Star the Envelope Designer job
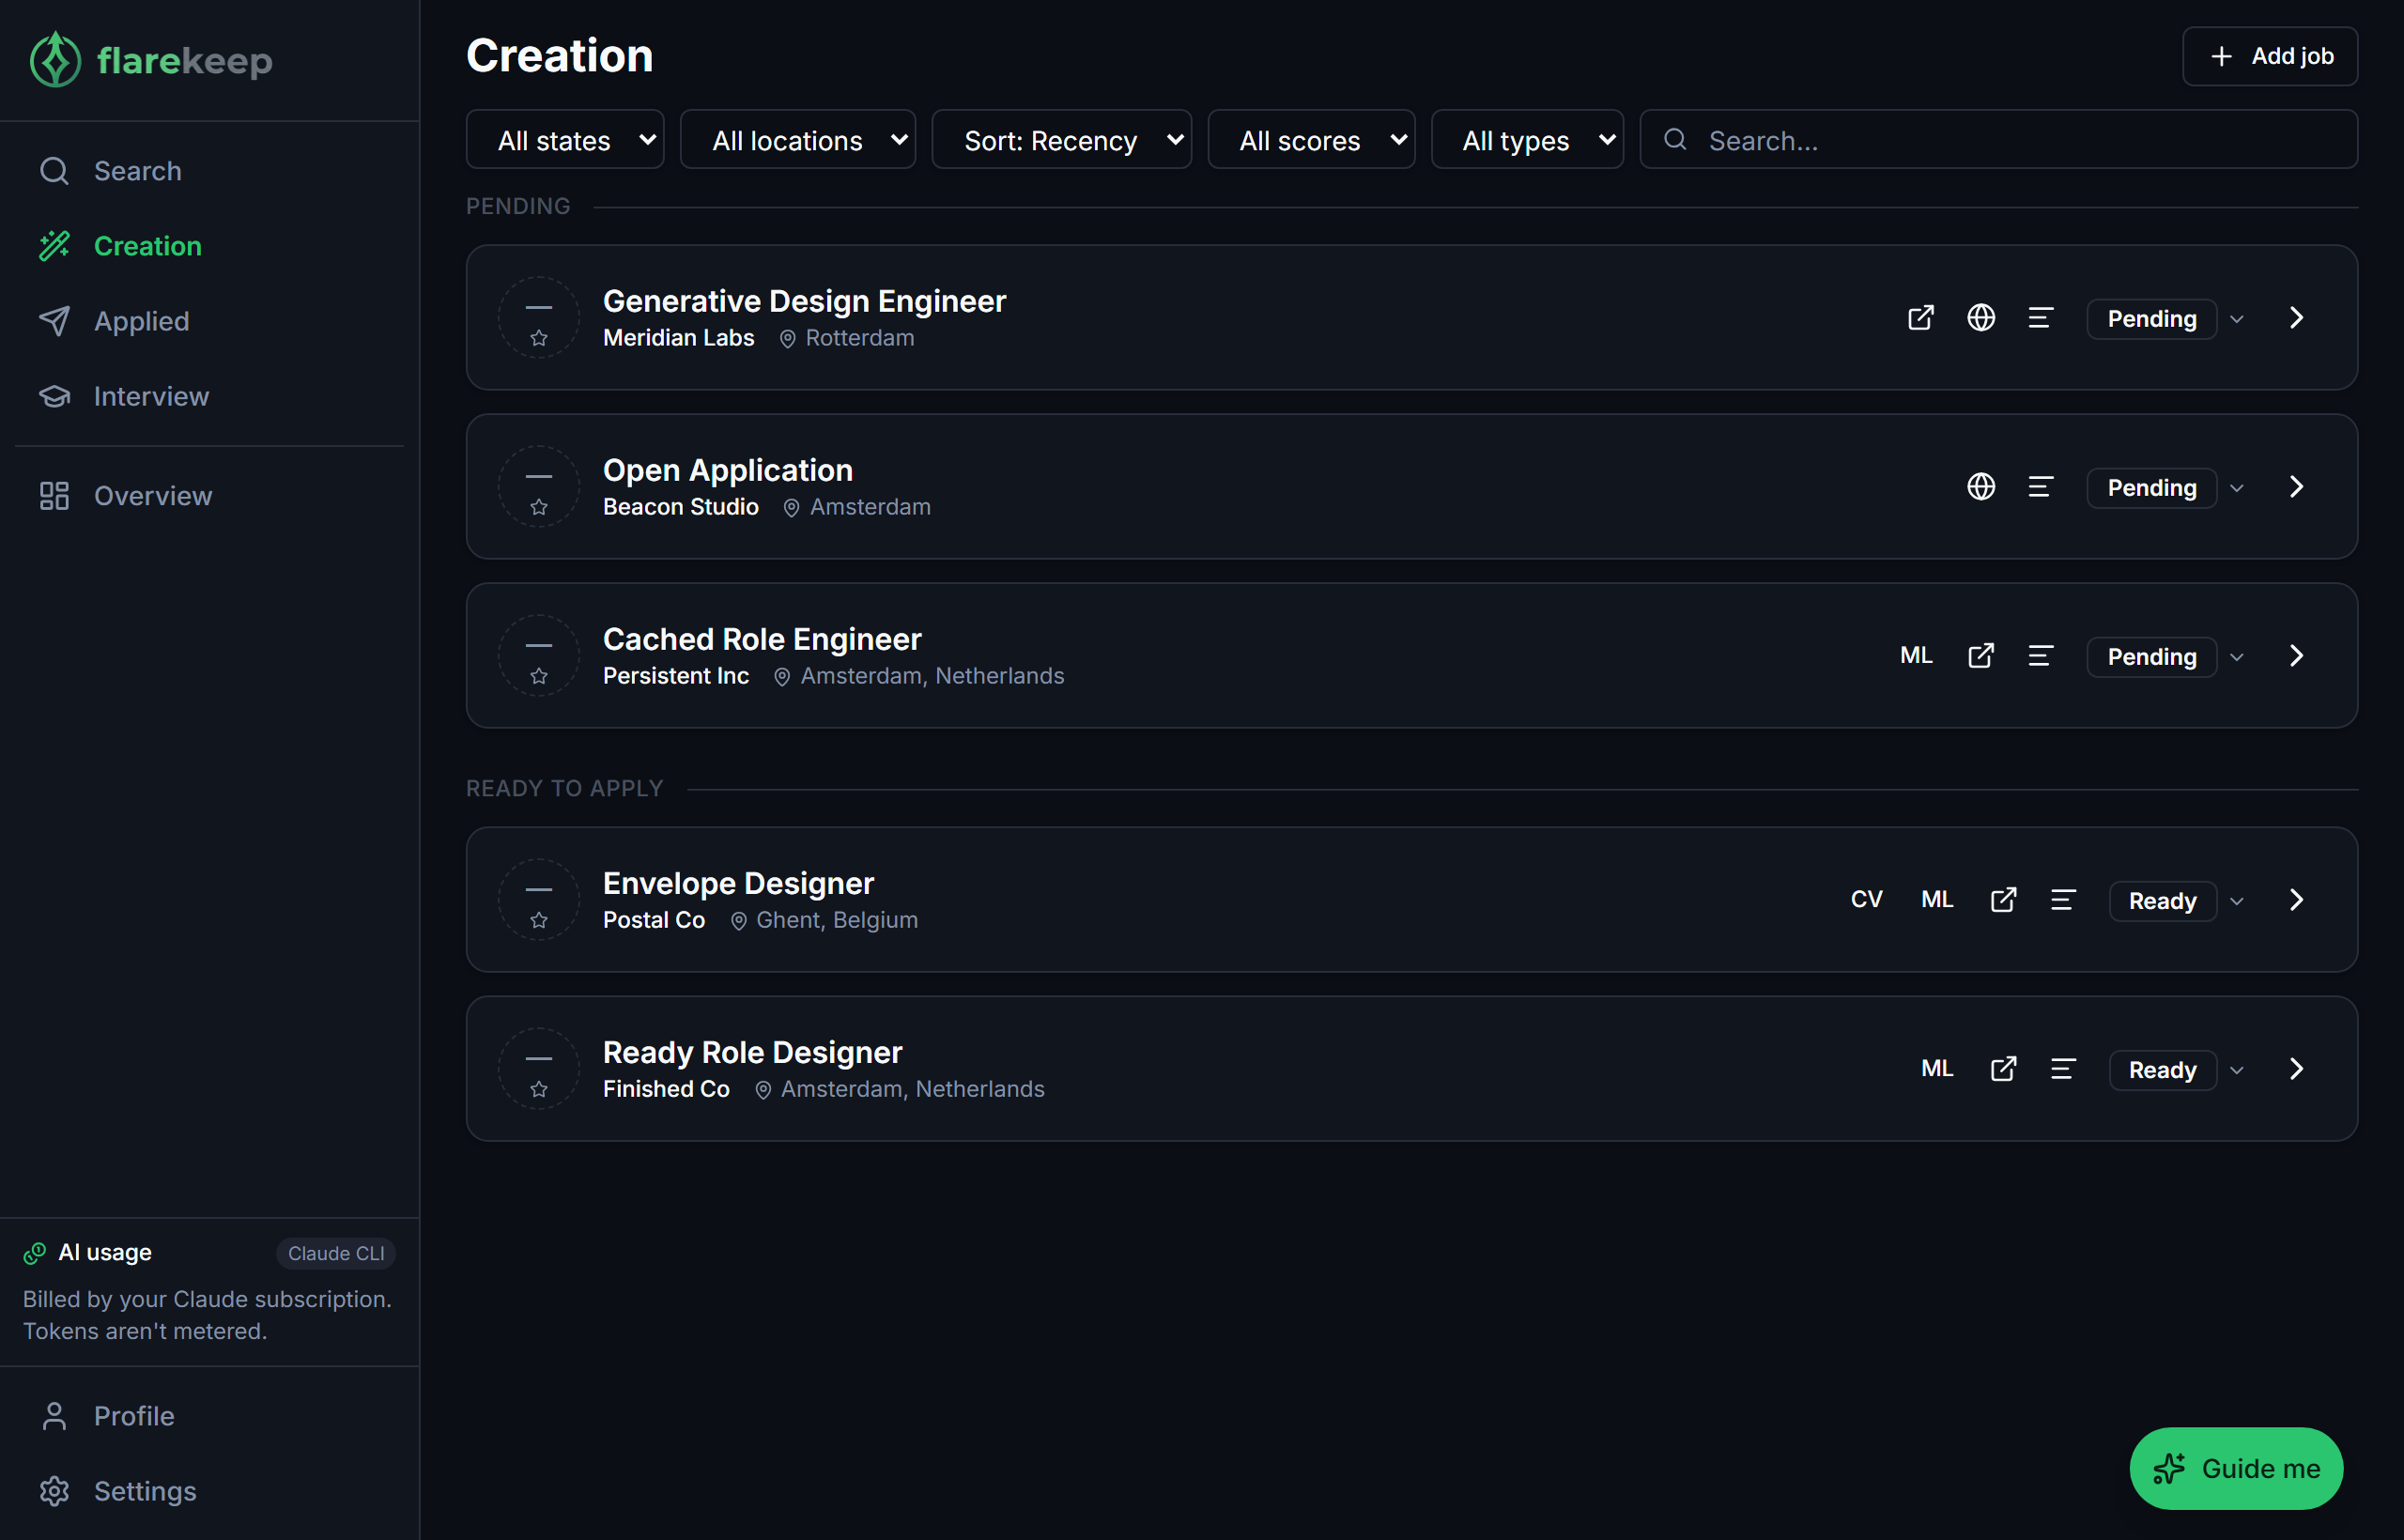Viewport: 2404px width, 1540px height. point(539,920)
